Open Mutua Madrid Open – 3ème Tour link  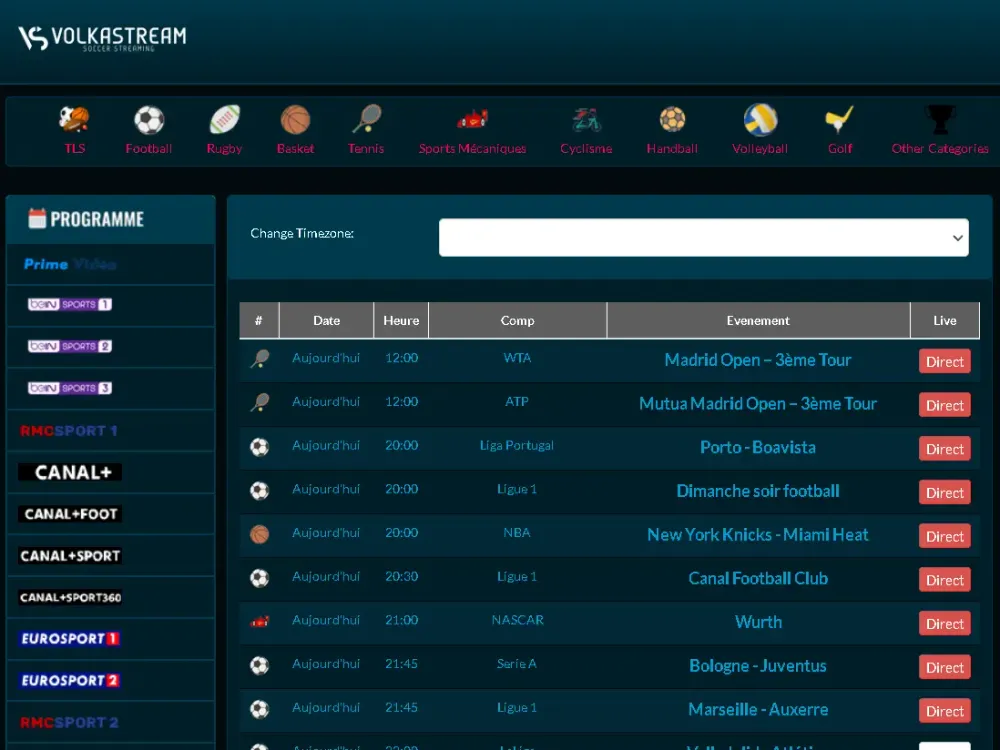(758, 404)
